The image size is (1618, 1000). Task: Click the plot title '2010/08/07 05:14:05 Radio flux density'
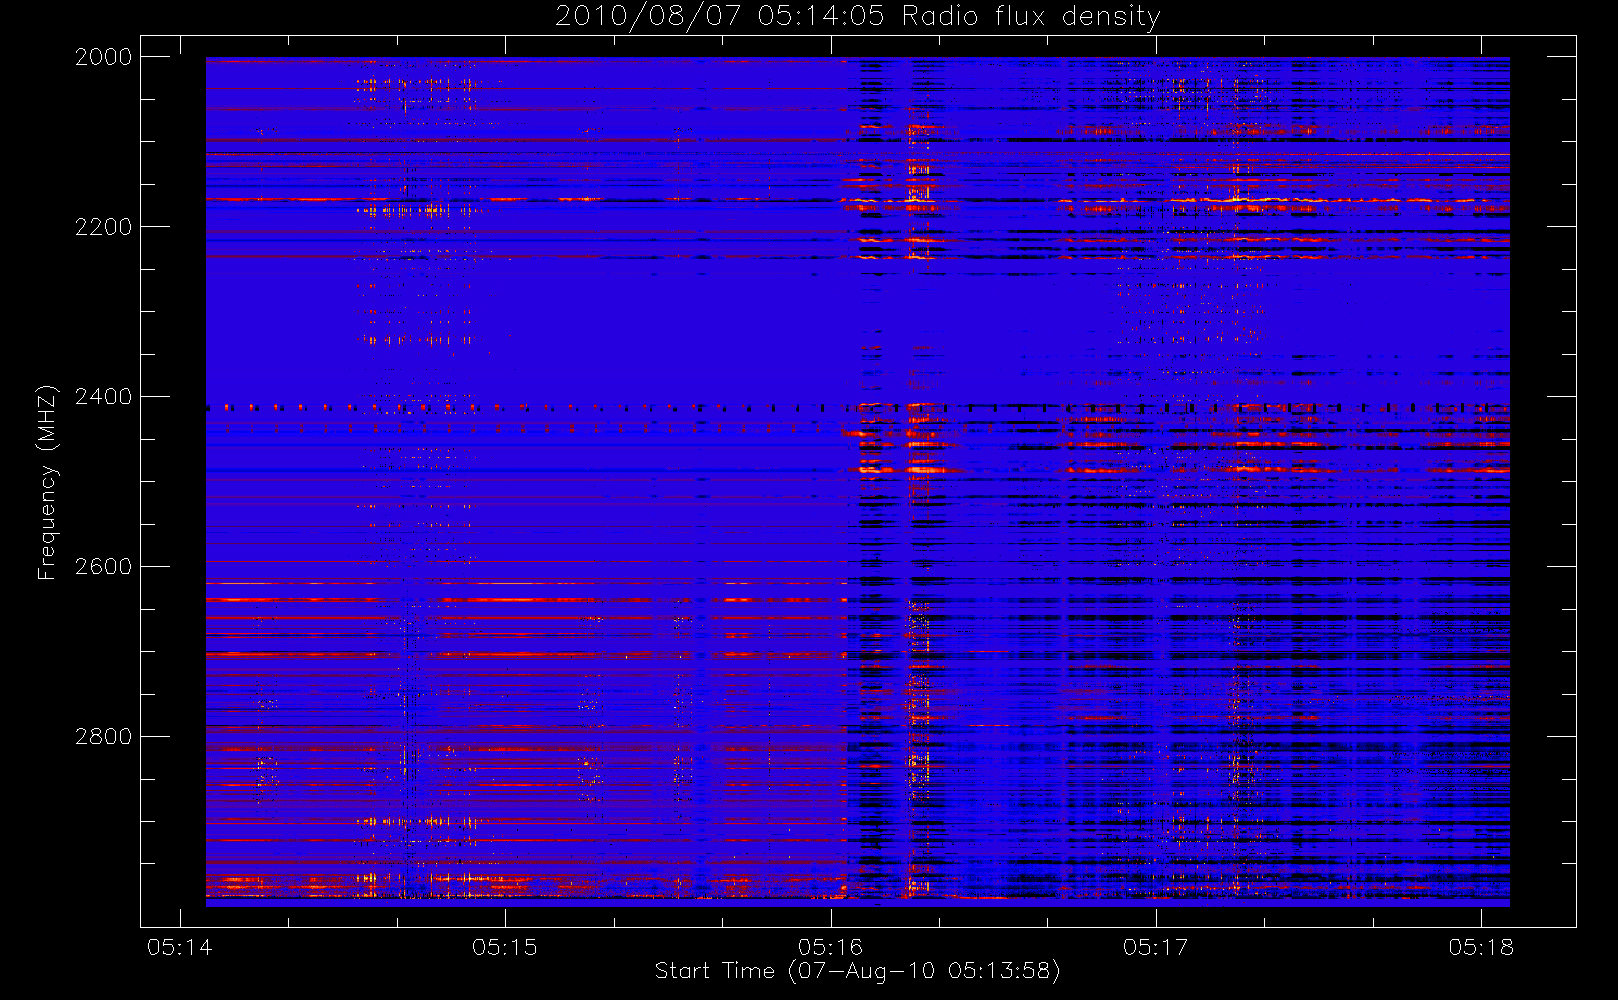(x=858, y=17)
